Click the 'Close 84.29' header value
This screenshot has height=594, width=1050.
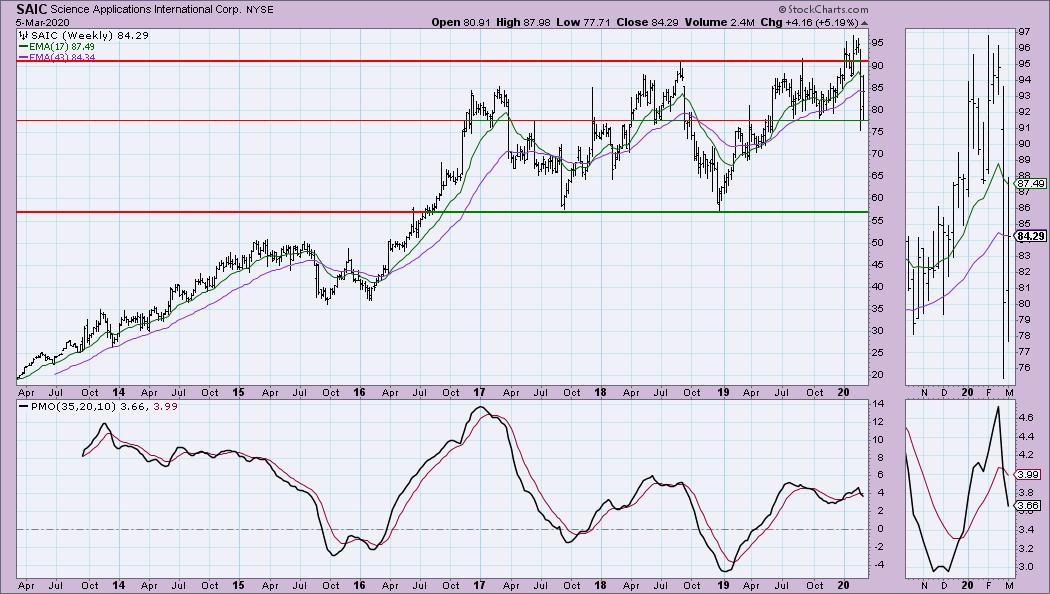pyautogui.click(x=647, y=22)
